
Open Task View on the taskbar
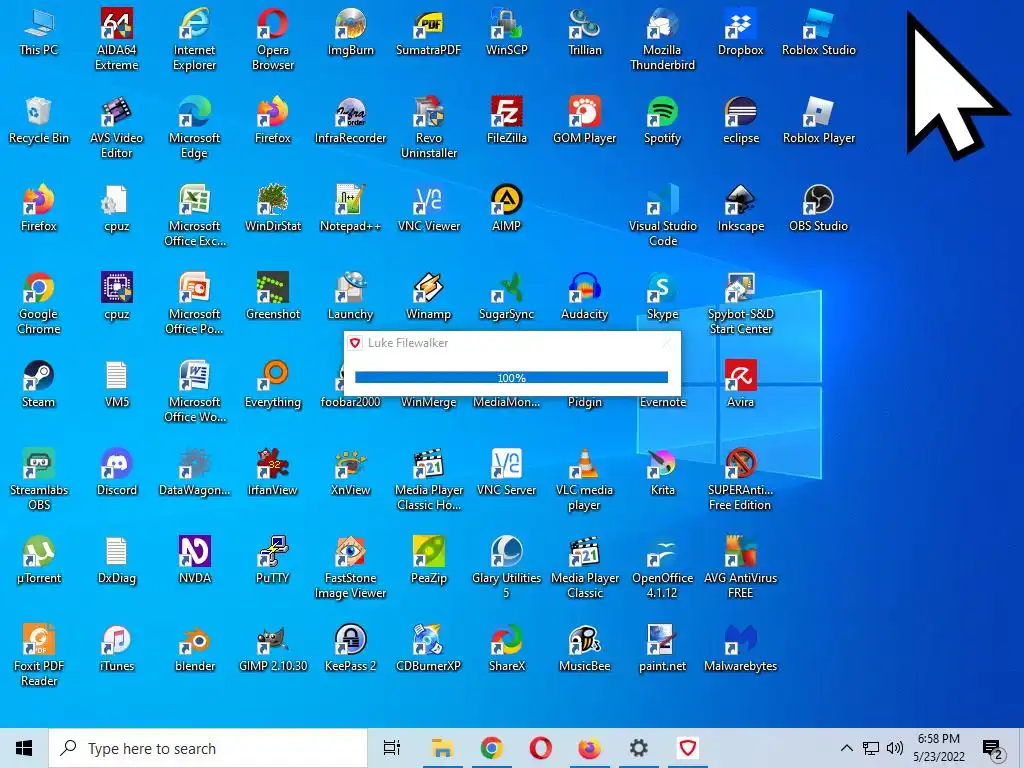pyautogui.click(x=392, y=748)
